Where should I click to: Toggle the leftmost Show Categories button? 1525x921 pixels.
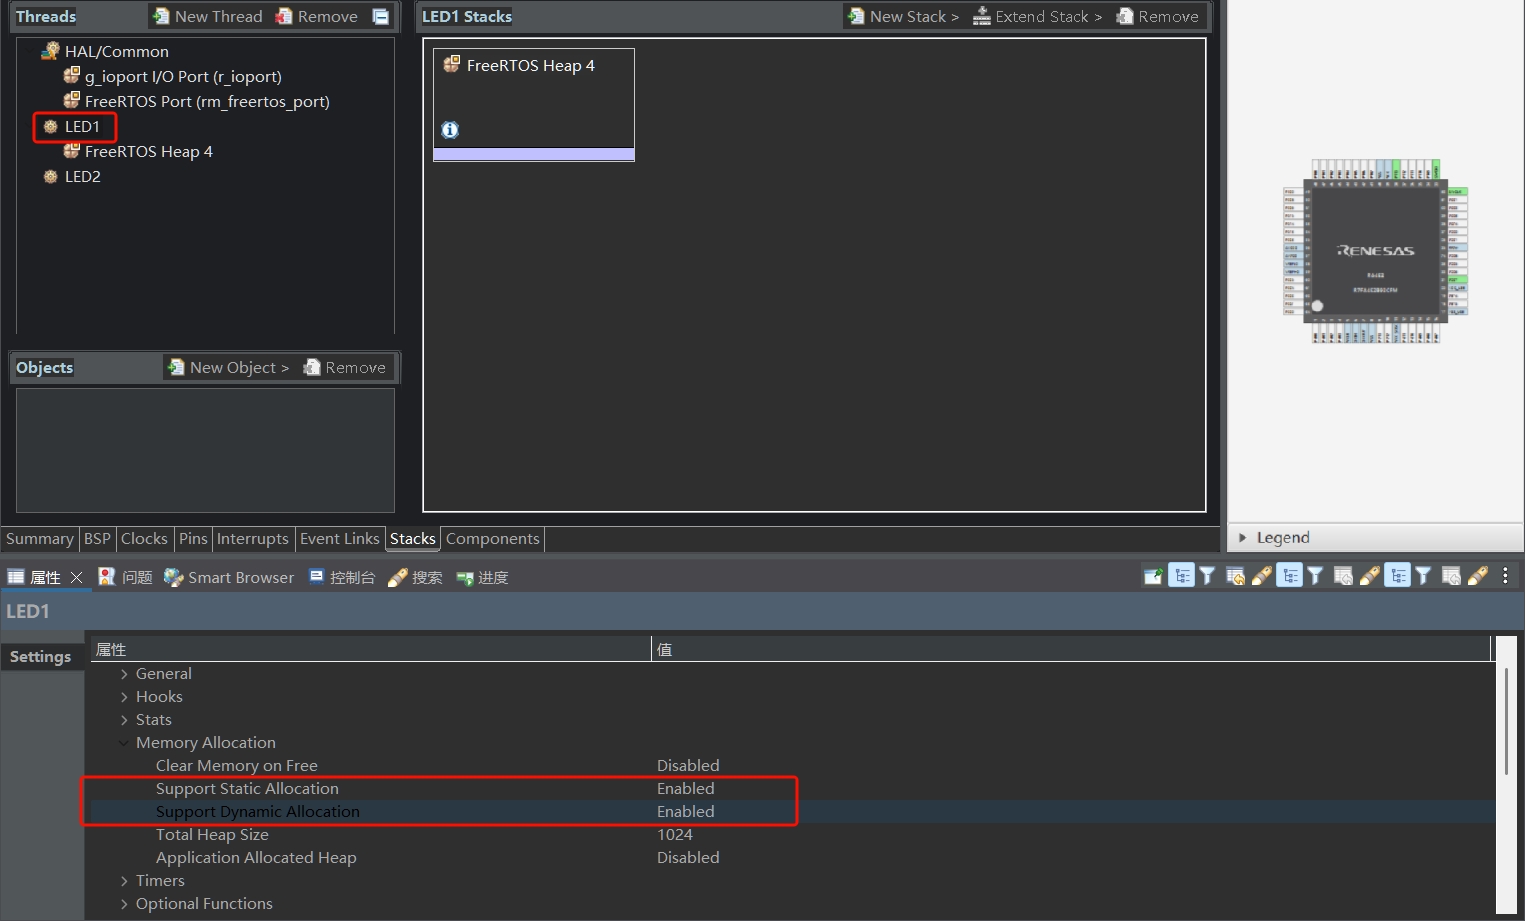click(x=1181, y=576)
